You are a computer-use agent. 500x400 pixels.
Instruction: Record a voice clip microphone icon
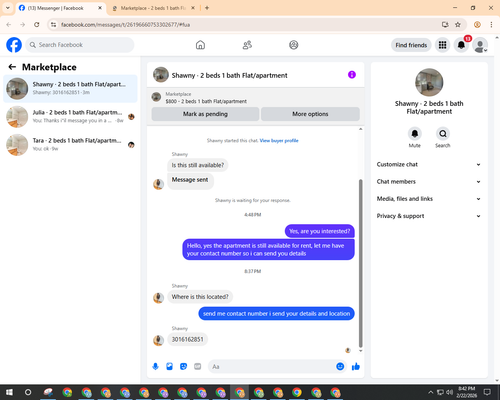click(x=155, y=367)
